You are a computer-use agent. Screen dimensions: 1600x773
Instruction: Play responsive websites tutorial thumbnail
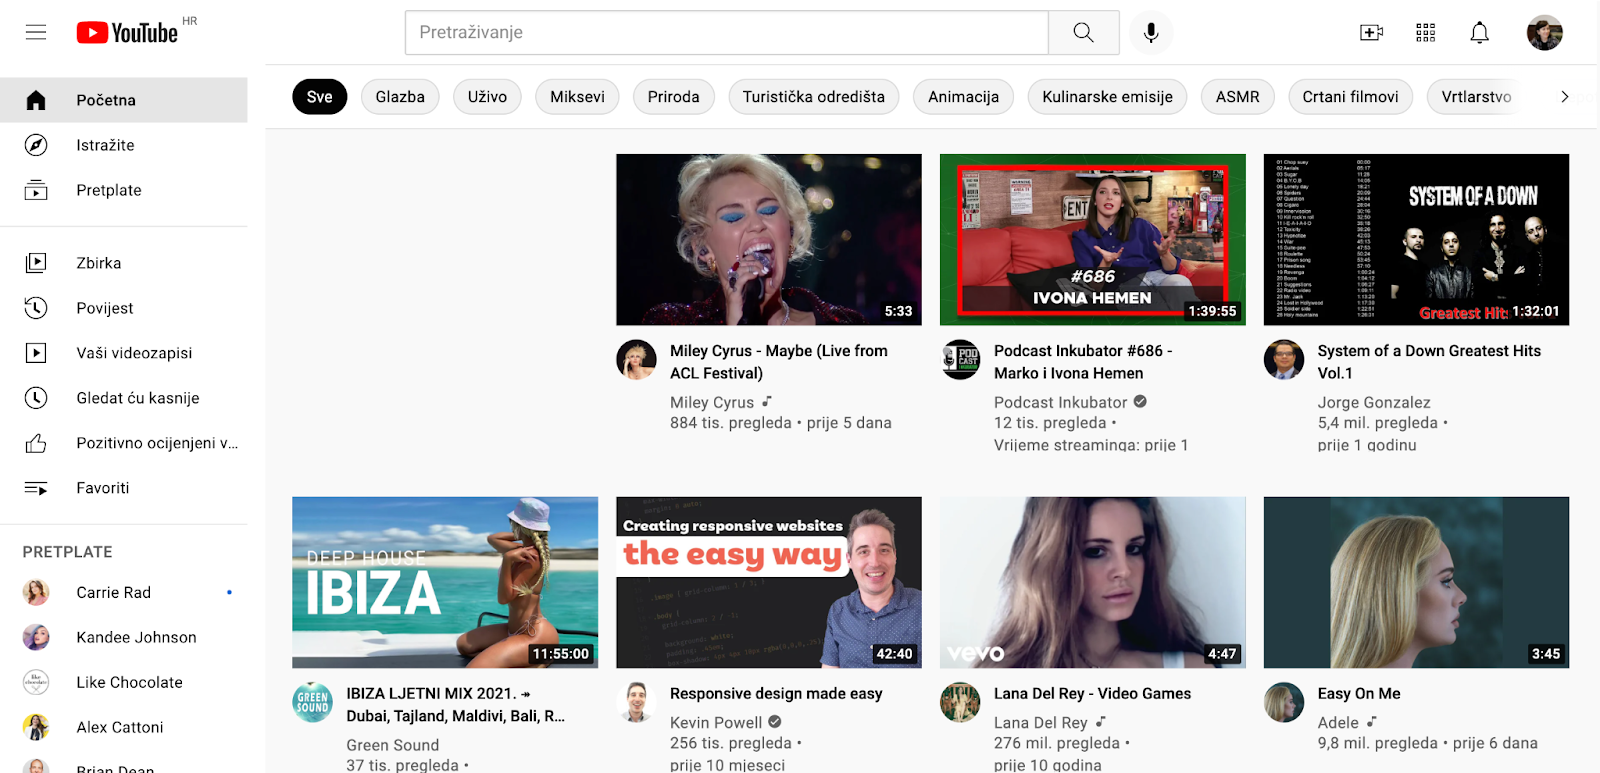[x=769, y=582]
